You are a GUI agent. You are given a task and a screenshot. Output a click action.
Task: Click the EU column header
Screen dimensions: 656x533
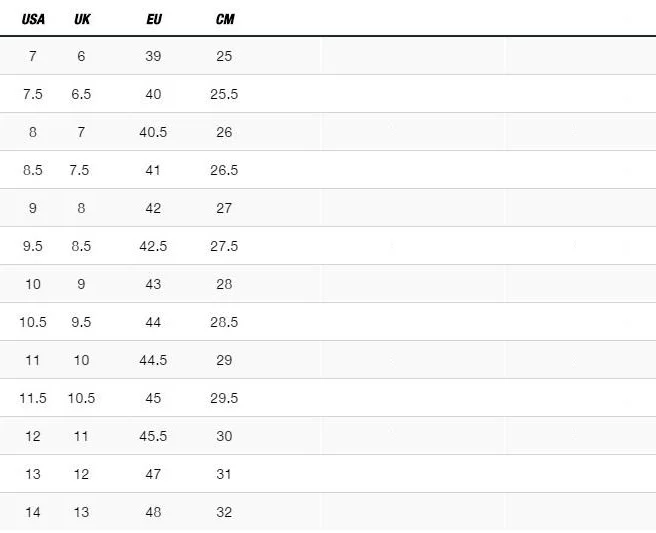[x=154, y=19]
